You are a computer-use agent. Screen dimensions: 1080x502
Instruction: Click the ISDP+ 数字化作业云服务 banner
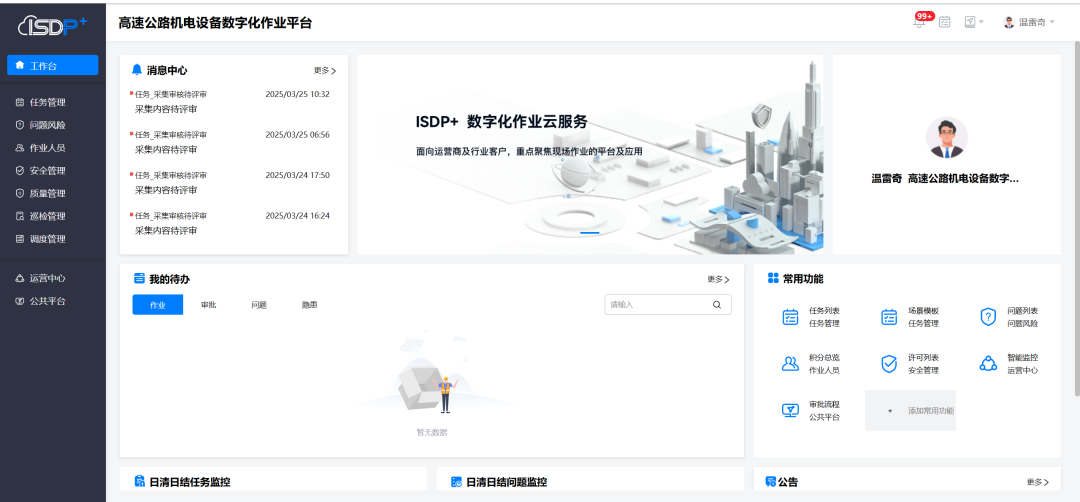[590, 154]
